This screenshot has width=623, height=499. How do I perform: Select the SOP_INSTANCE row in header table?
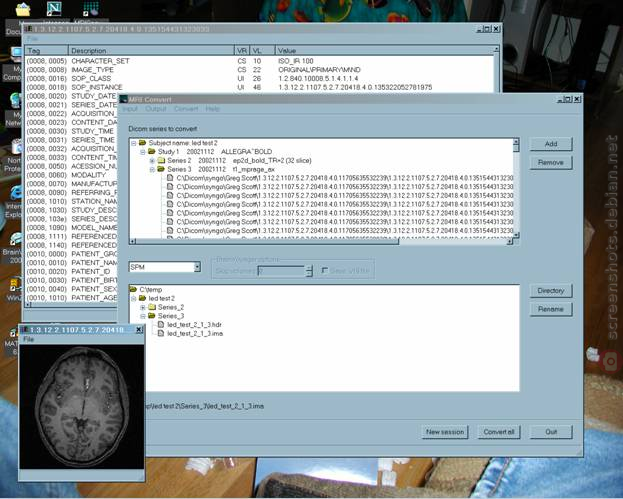tap(259, 87)
